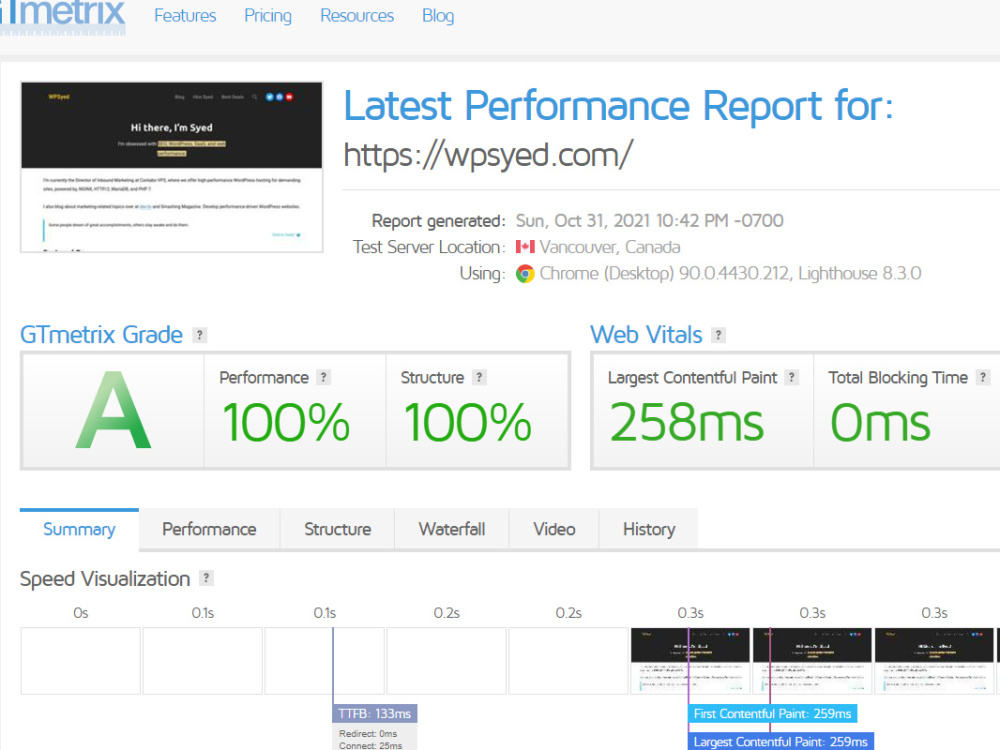Click the GTmetrix logo

pyautogui.click(x=62, y=16)
